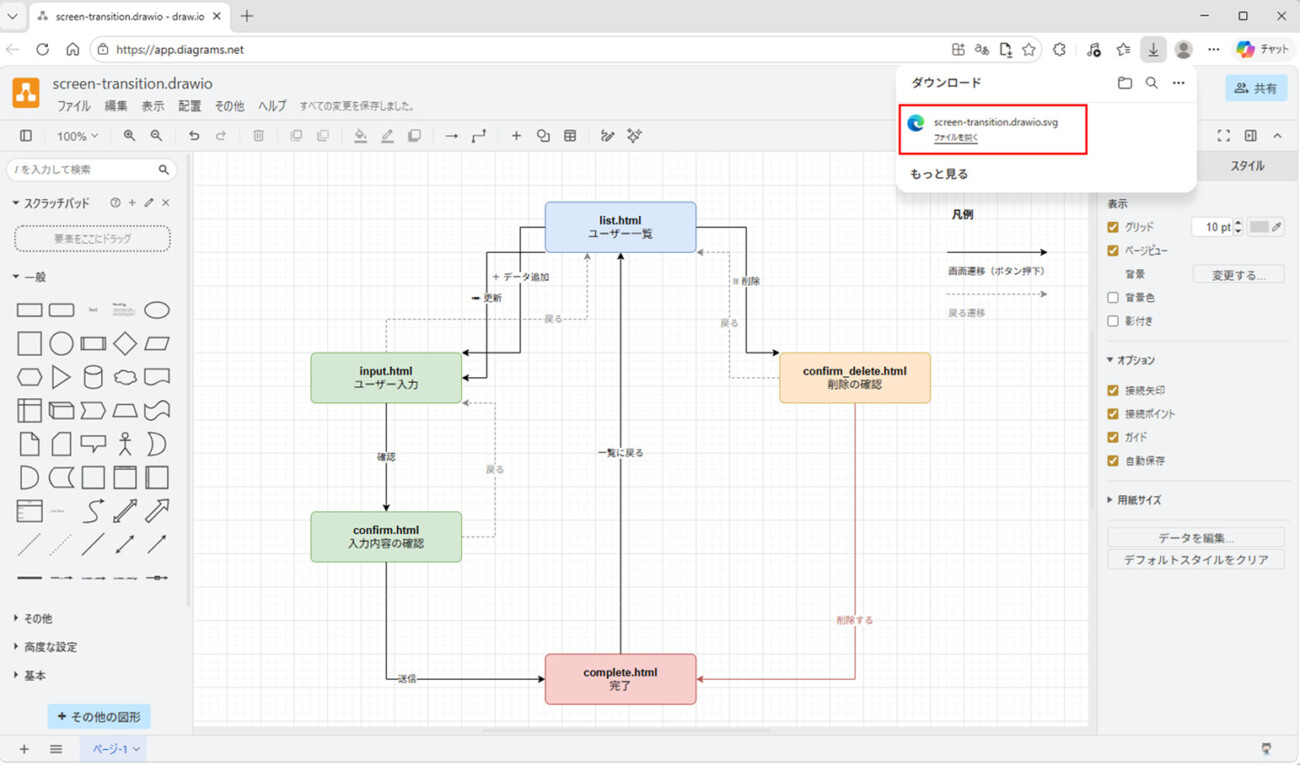
Task: Open the 配置 menu
Action: tap(189, 106)
